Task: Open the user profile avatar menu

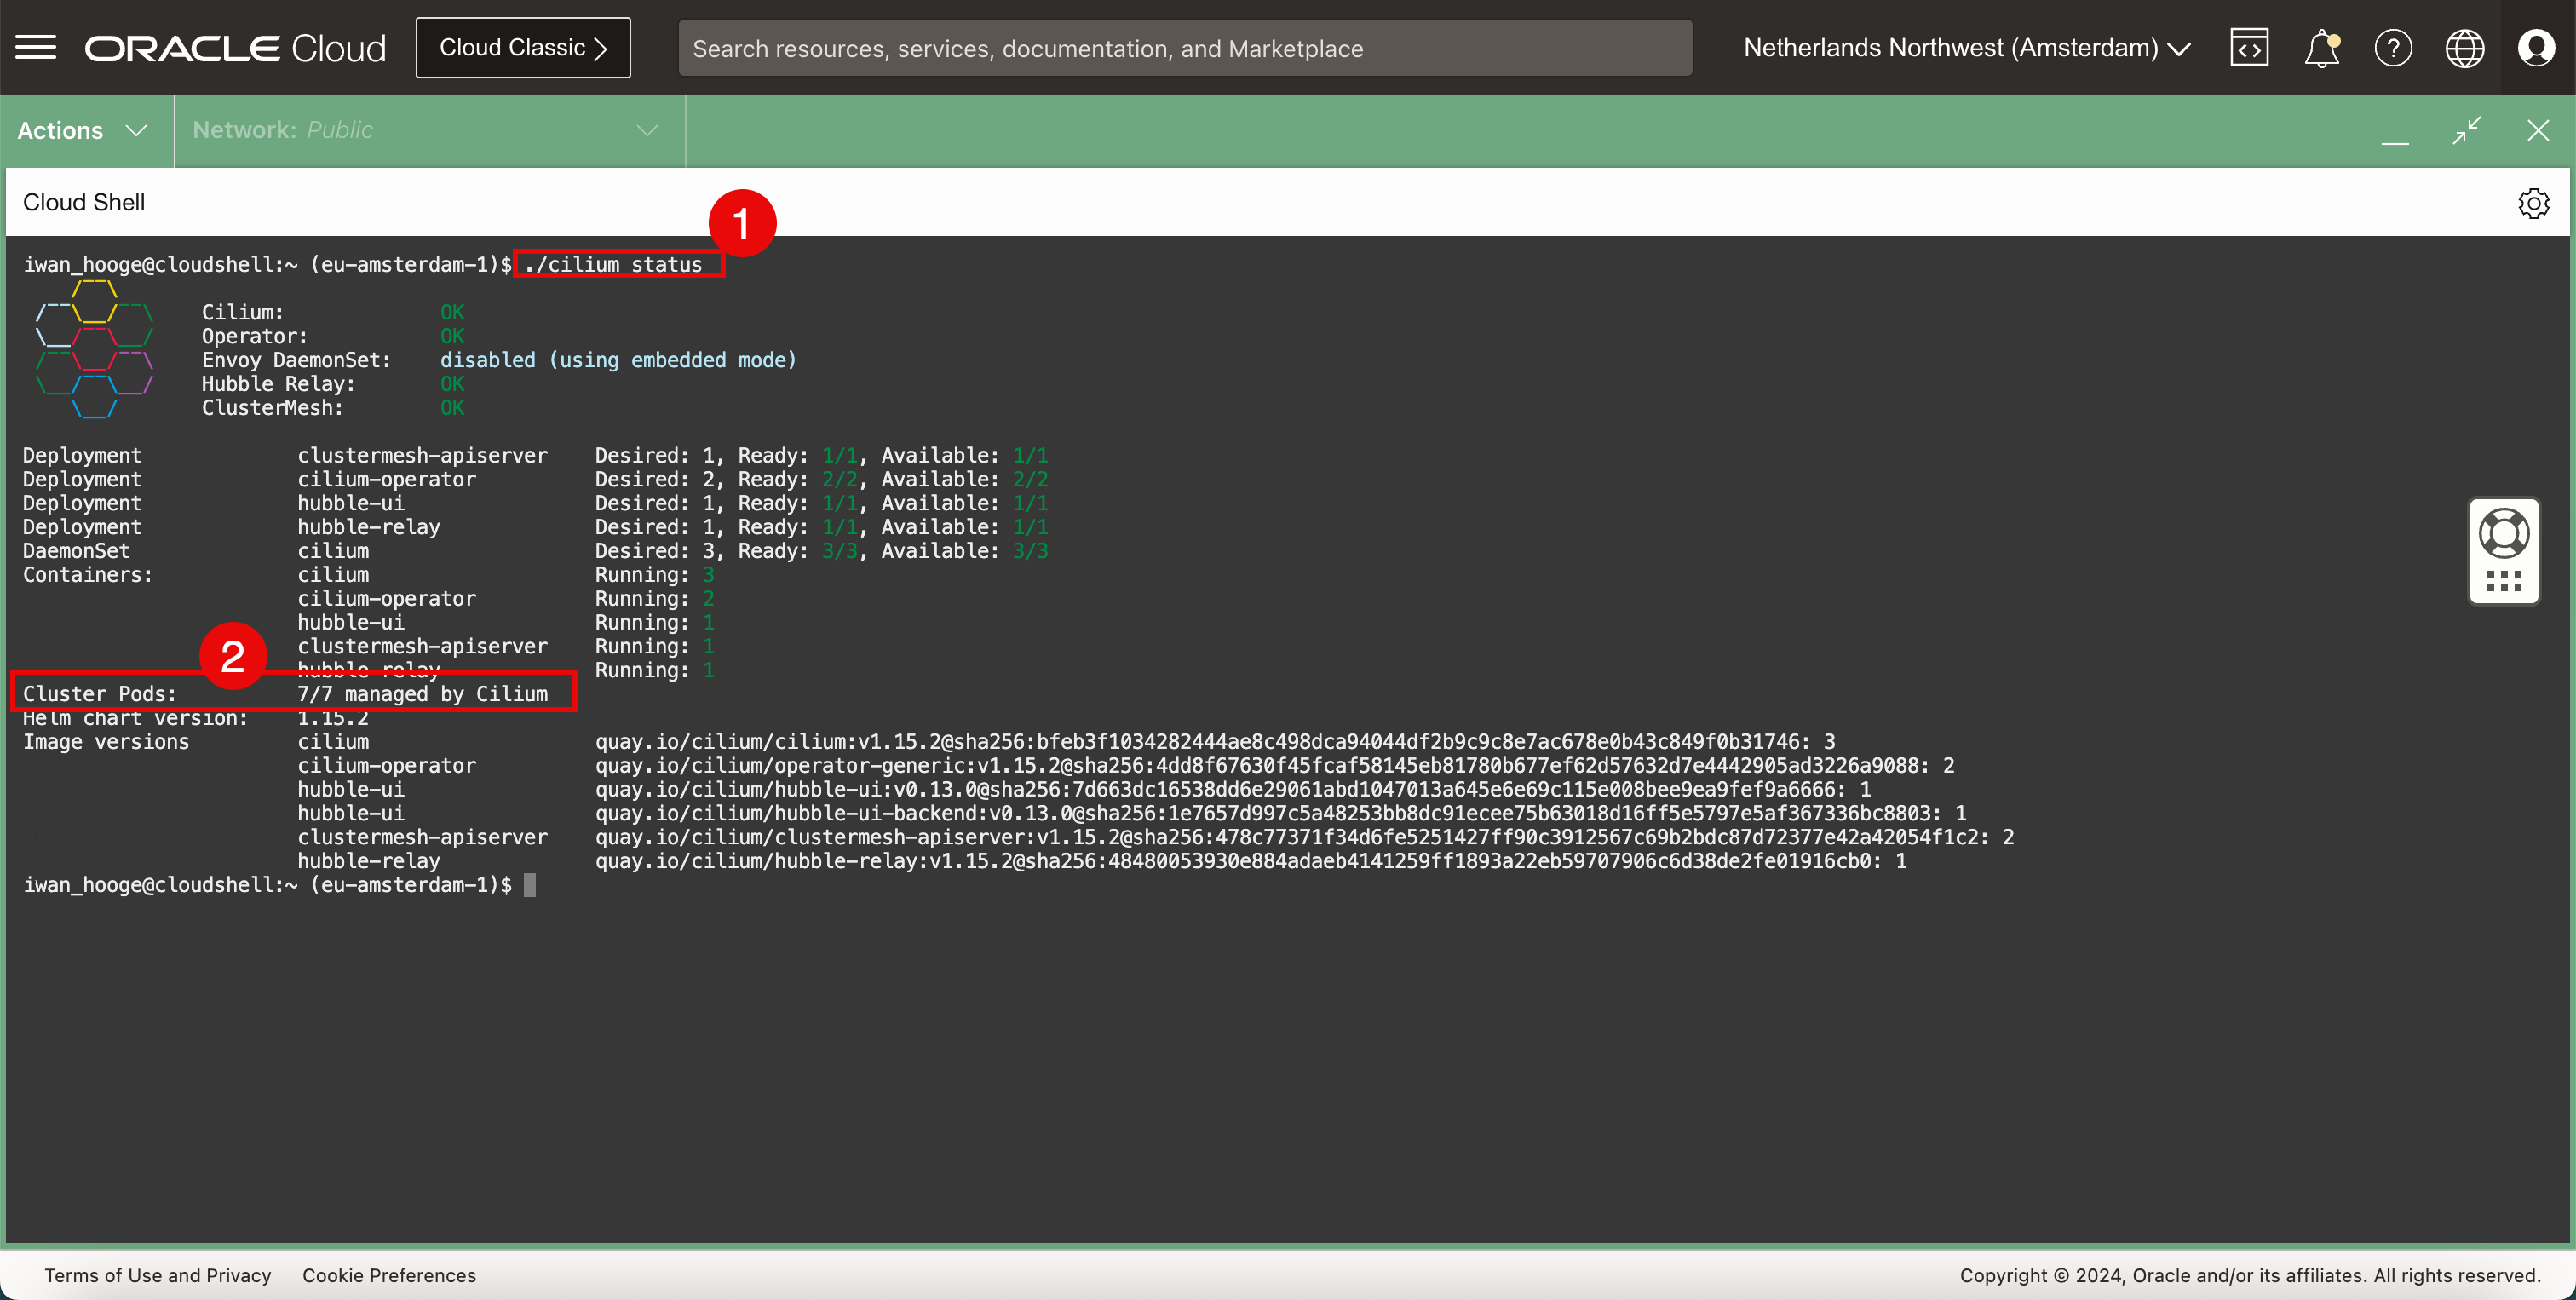Action: [x=2536, y=48]
